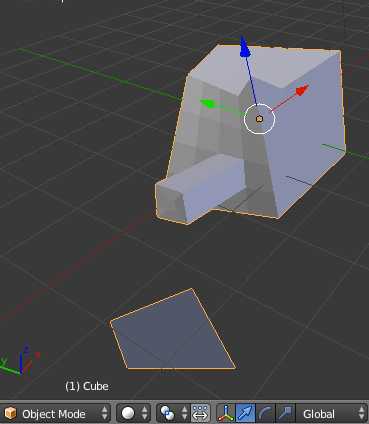Open the viewport shading sphere dropdown
Viewport: 369px width, 424px height.
(133, 413)
